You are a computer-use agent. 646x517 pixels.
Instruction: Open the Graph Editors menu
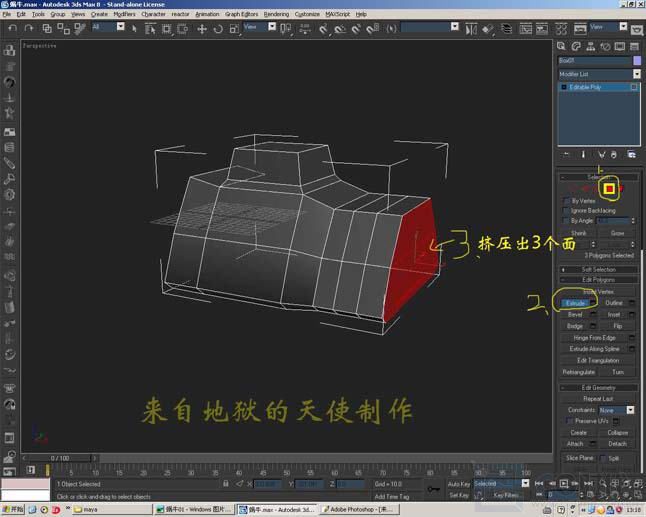(241, 14)
